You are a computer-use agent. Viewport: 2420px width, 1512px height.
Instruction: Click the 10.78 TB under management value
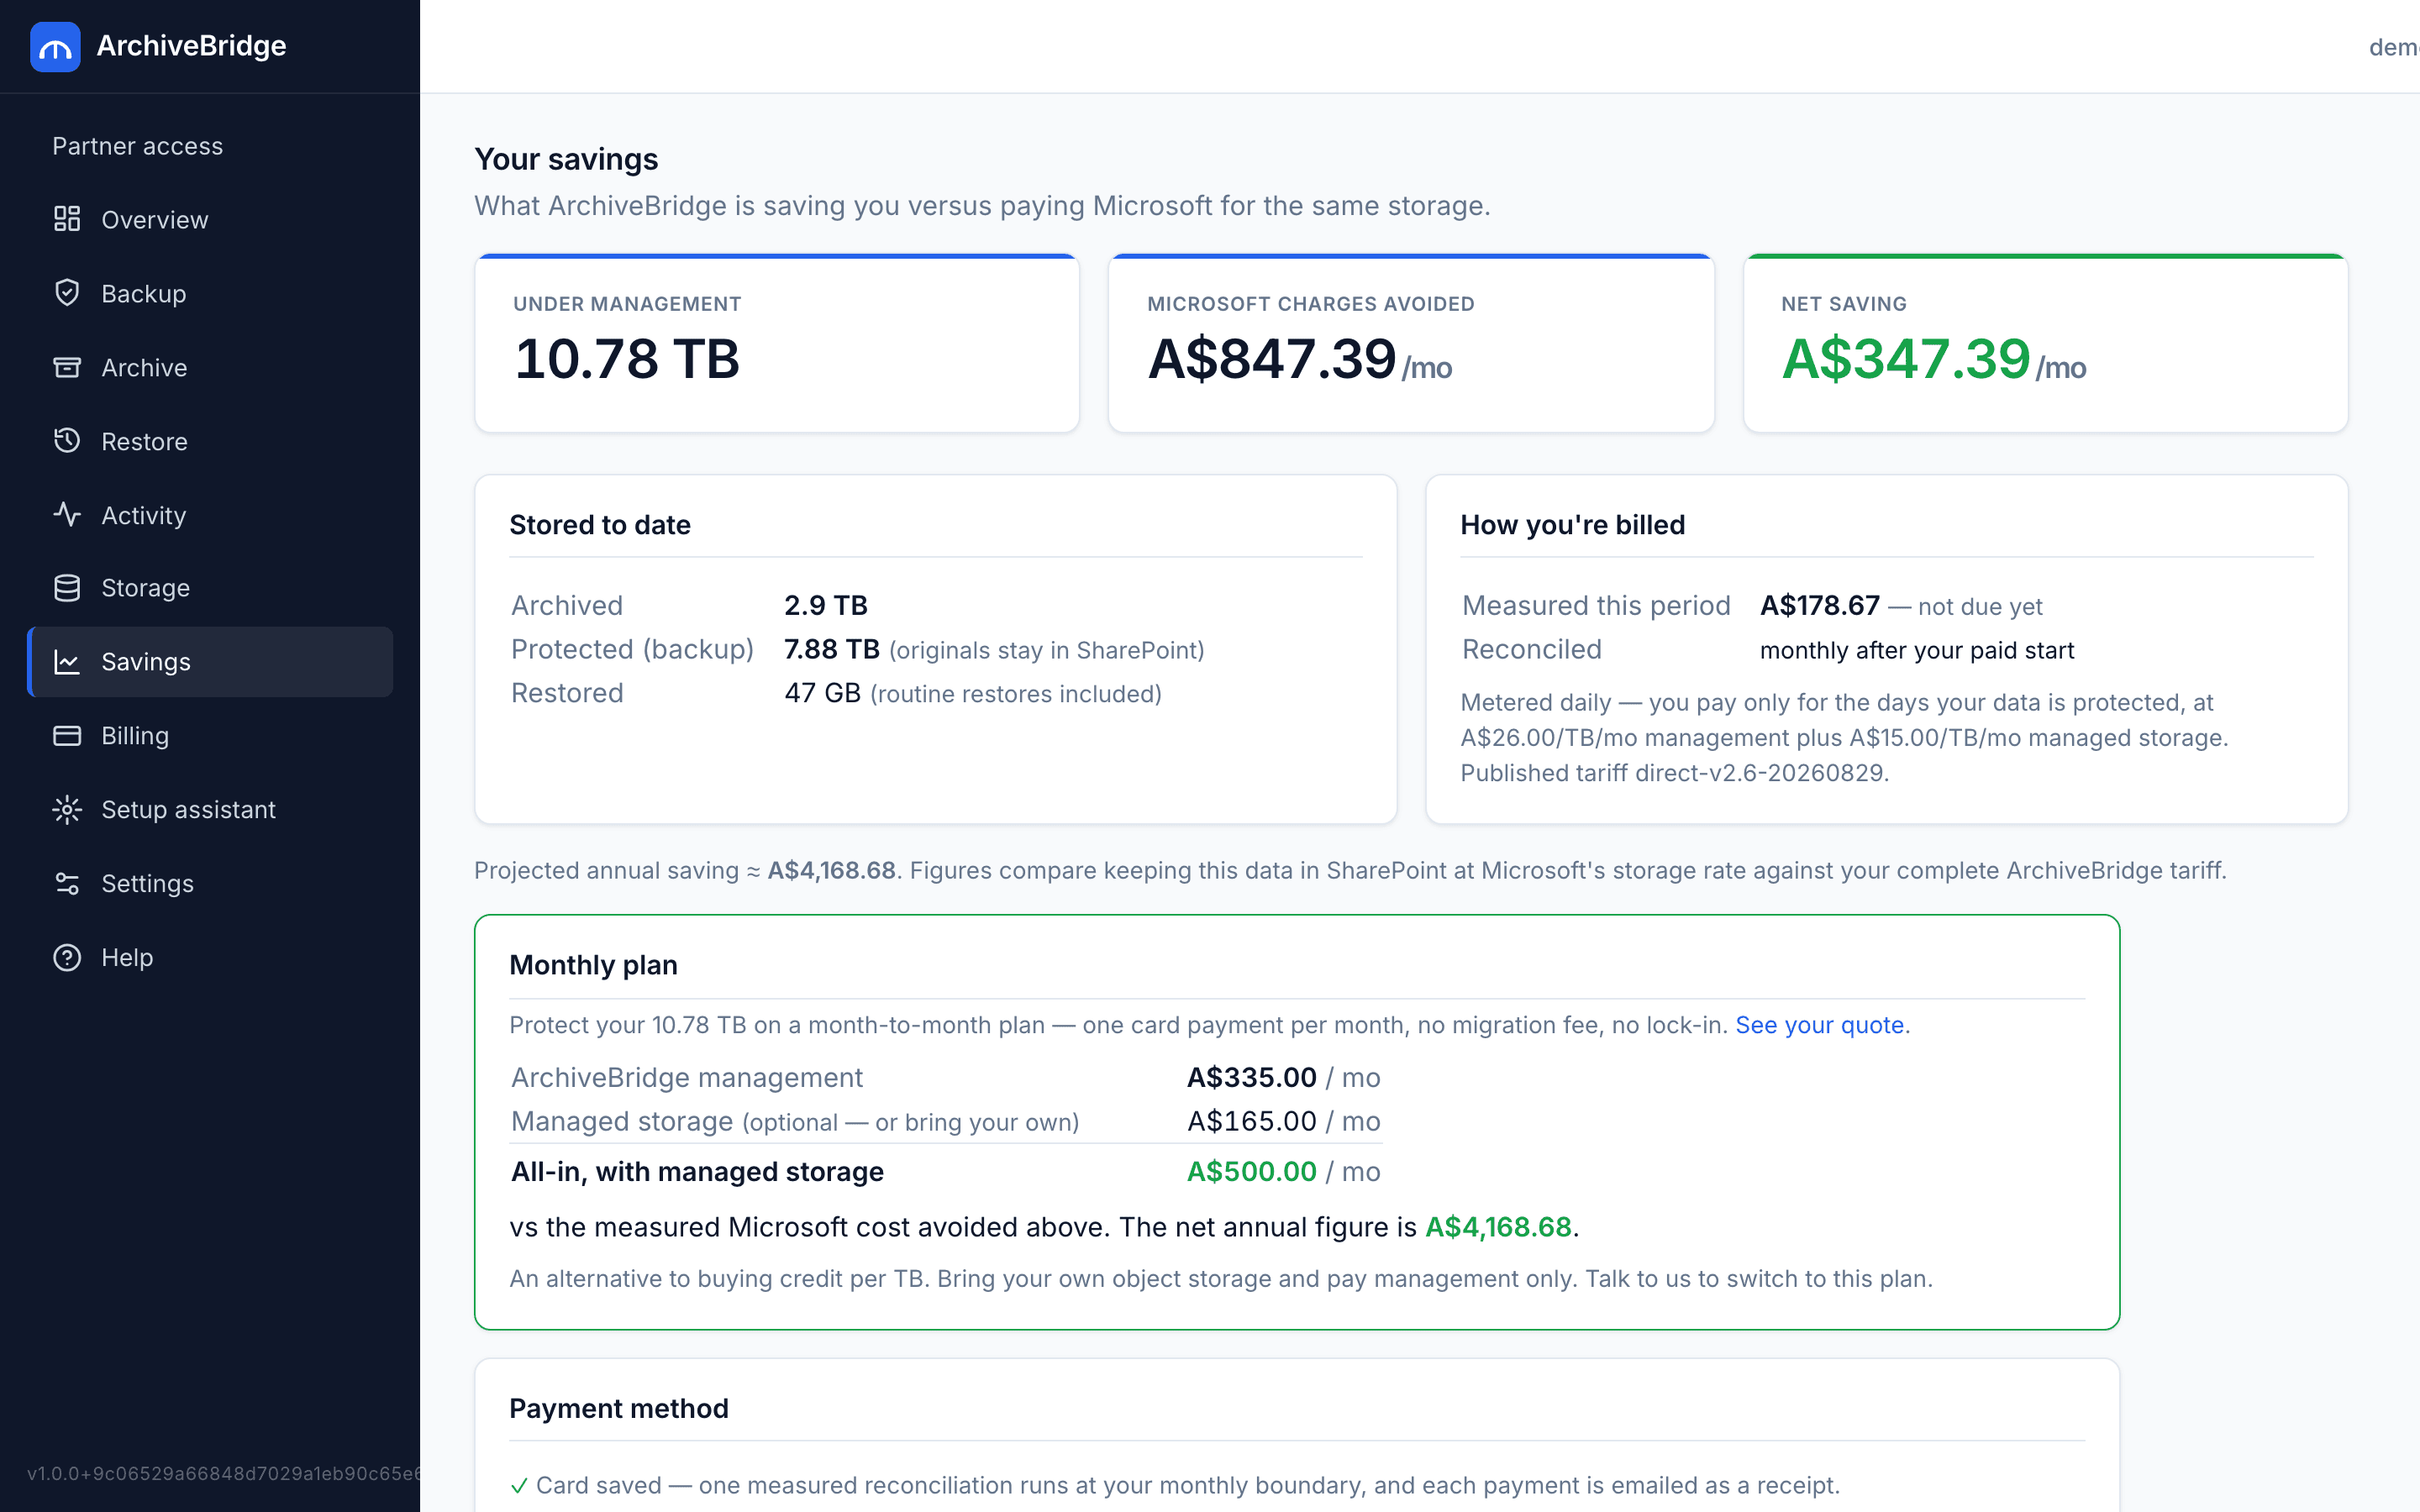(627, 358)
